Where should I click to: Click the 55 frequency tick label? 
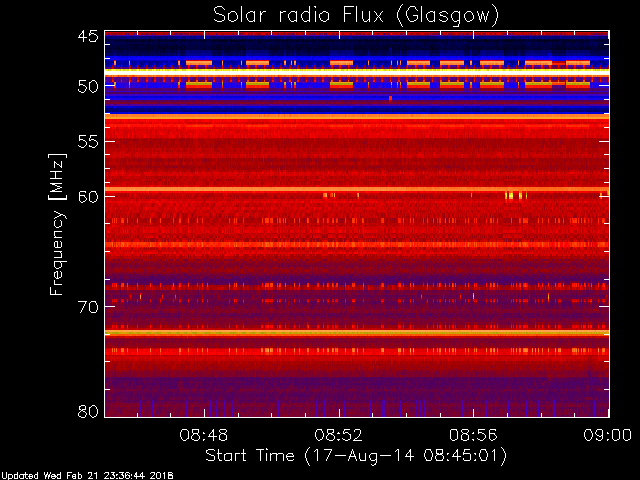tap(88, 142)
